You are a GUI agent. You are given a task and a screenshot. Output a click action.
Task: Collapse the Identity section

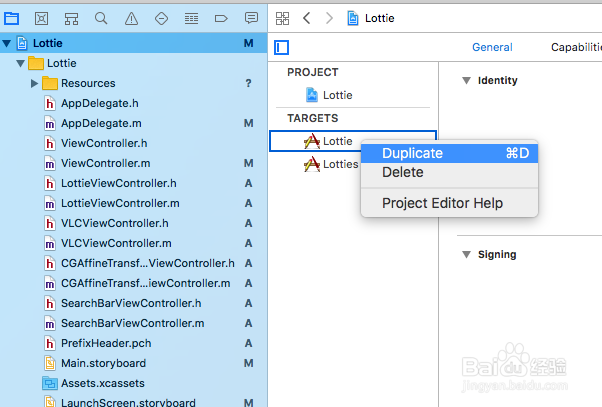[466, 80]
